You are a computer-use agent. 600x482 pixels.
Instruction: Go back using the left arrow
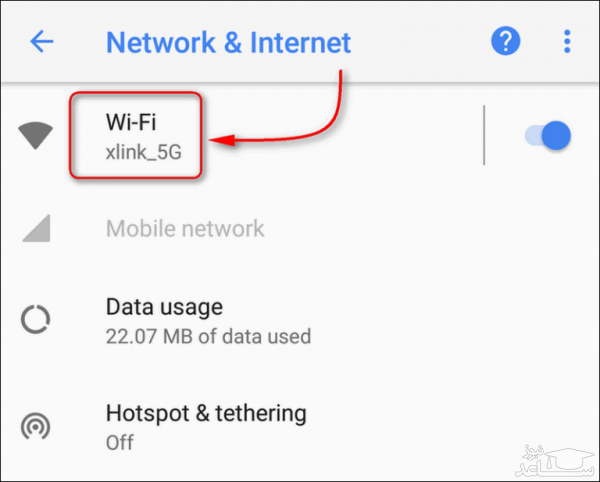click(x=42, y=41)
